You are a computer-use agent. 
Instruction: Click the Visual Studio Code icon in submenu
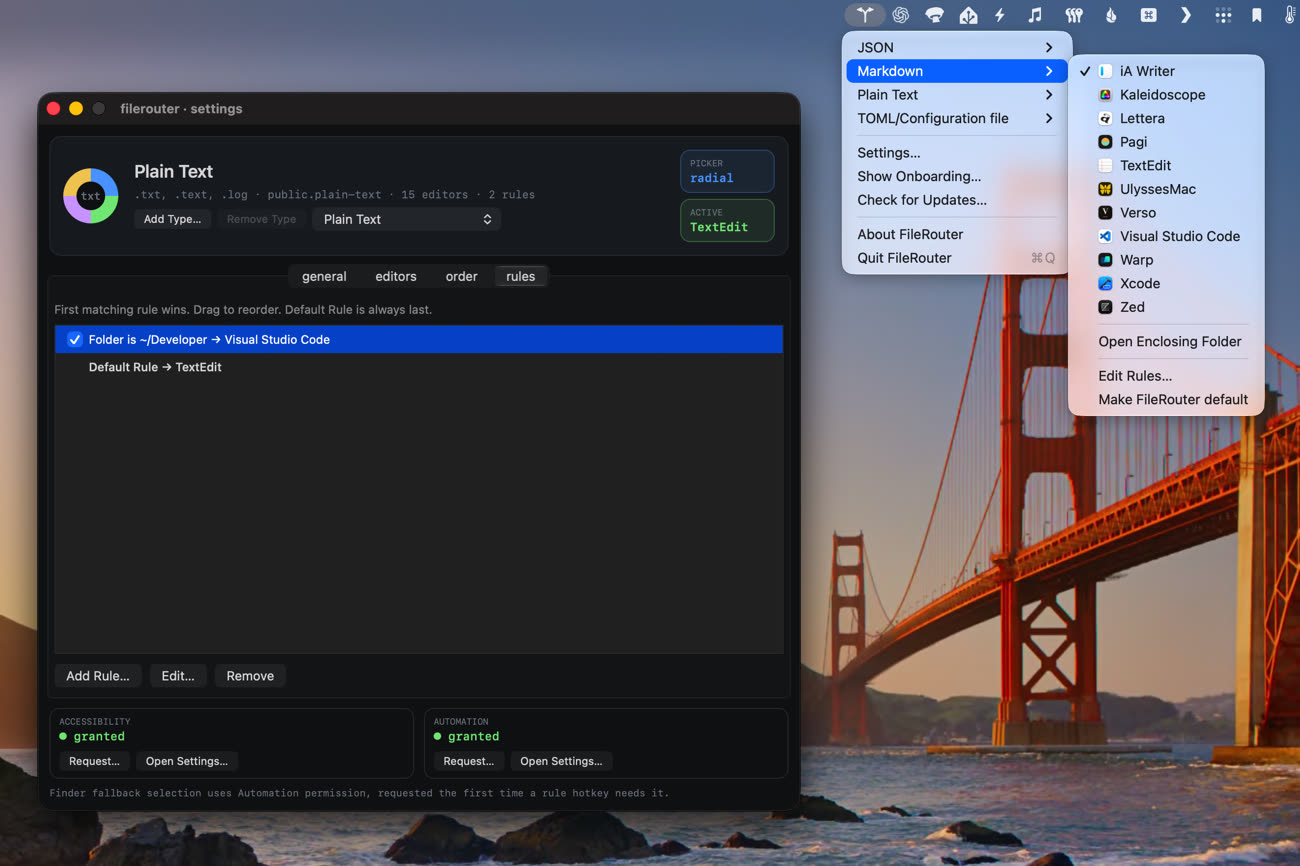(x=1105, y=236)
